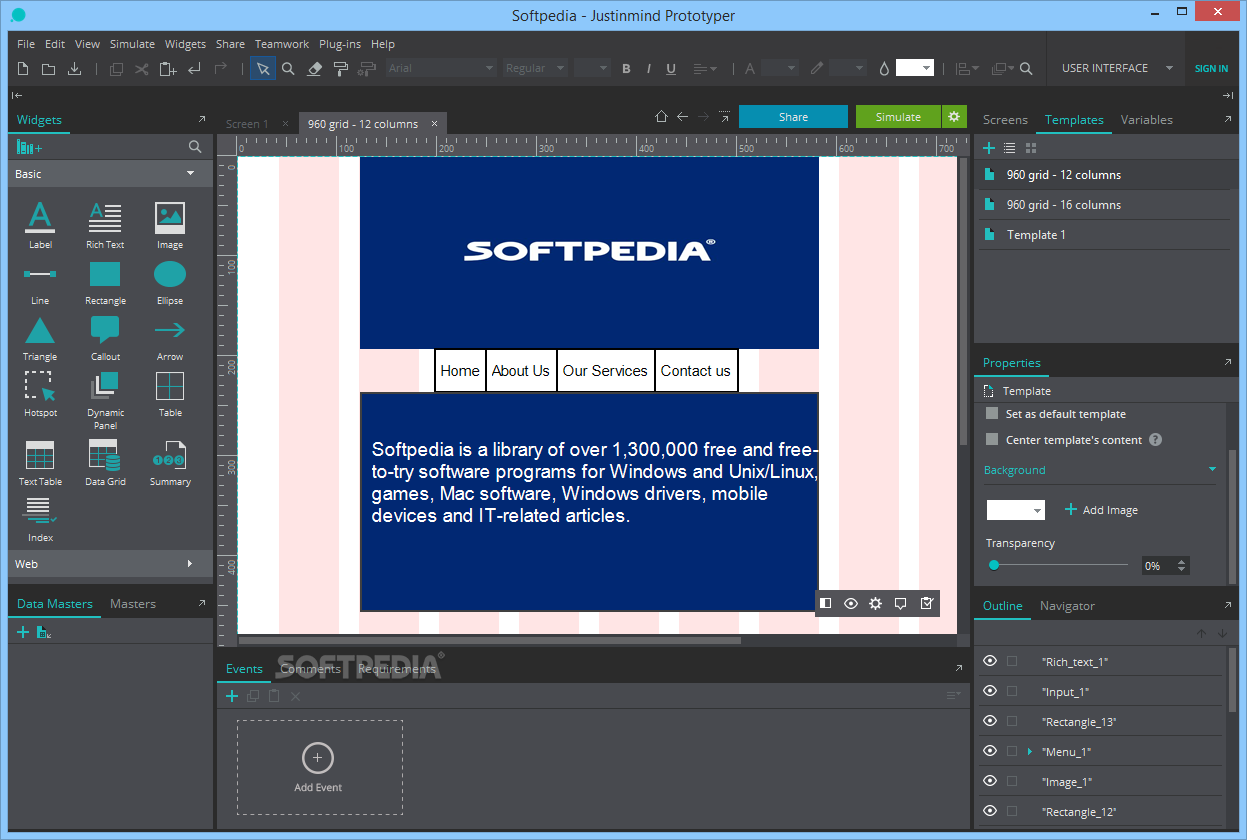Add a new data master plus icon
The width and height of the screenshot is (1247, 840).
click(23, 632)
